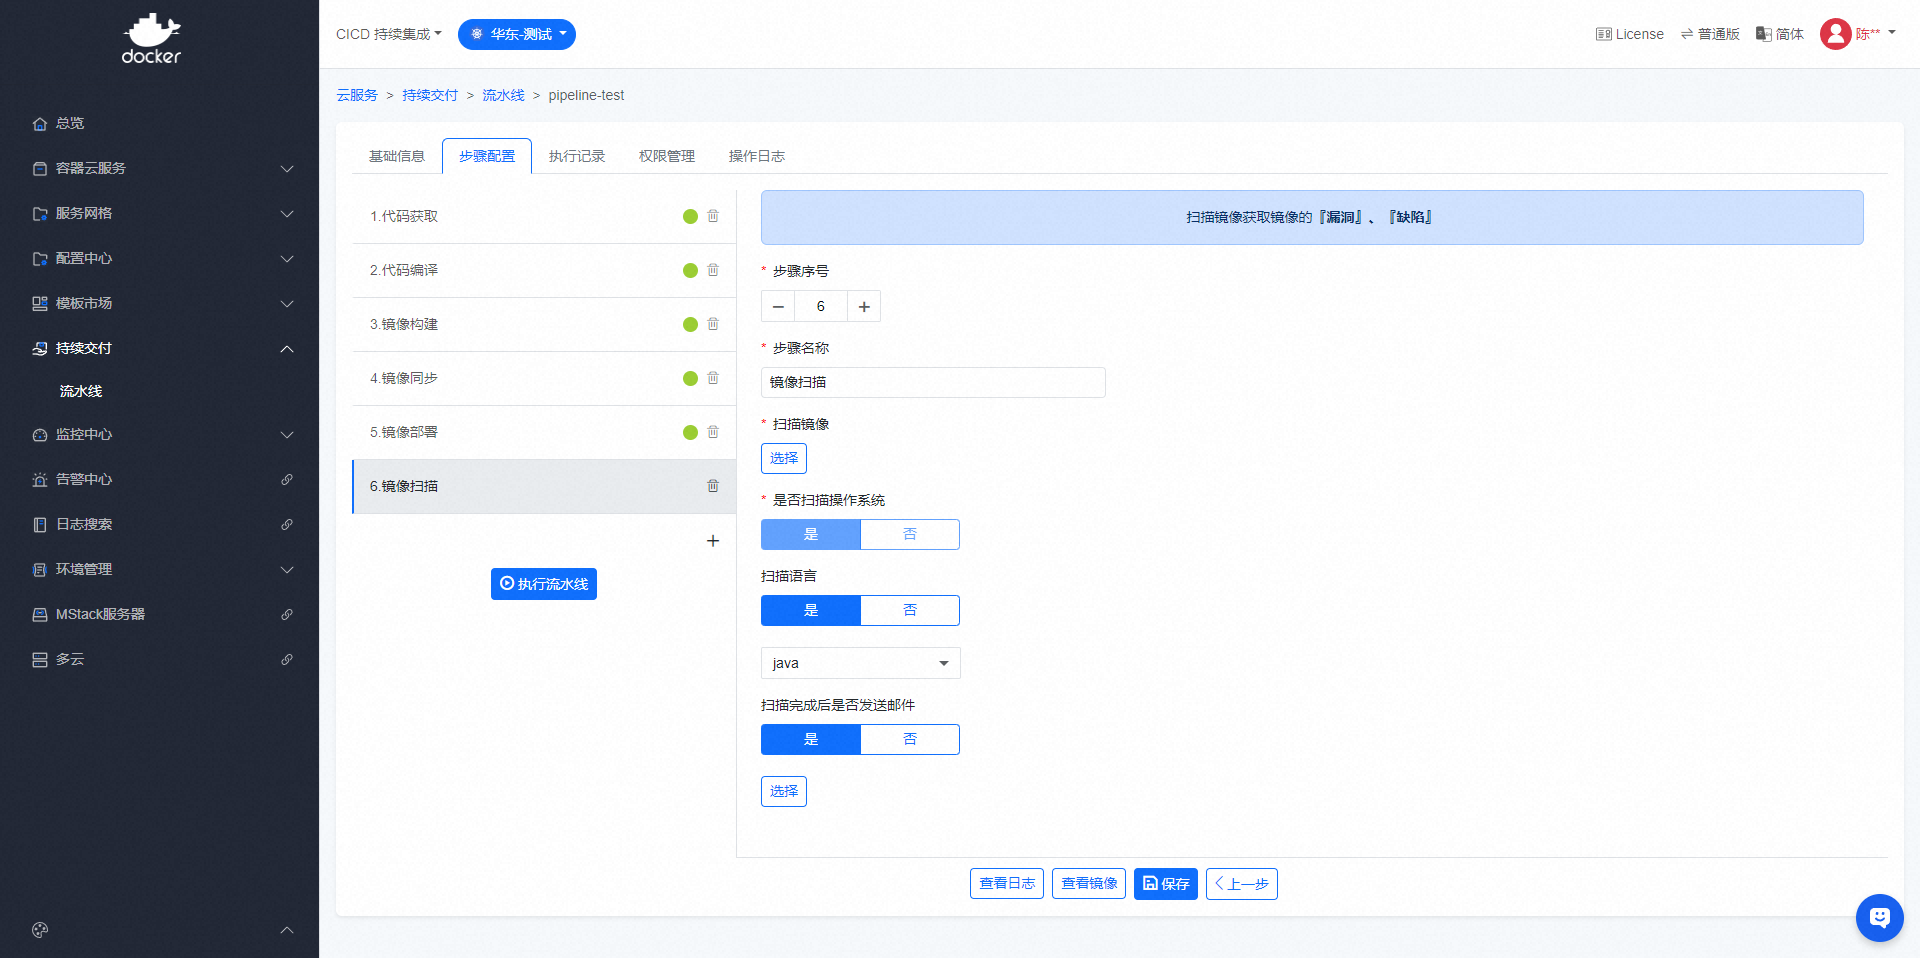Delete the 镜像扫描 step via trash icon

[713, 486]
